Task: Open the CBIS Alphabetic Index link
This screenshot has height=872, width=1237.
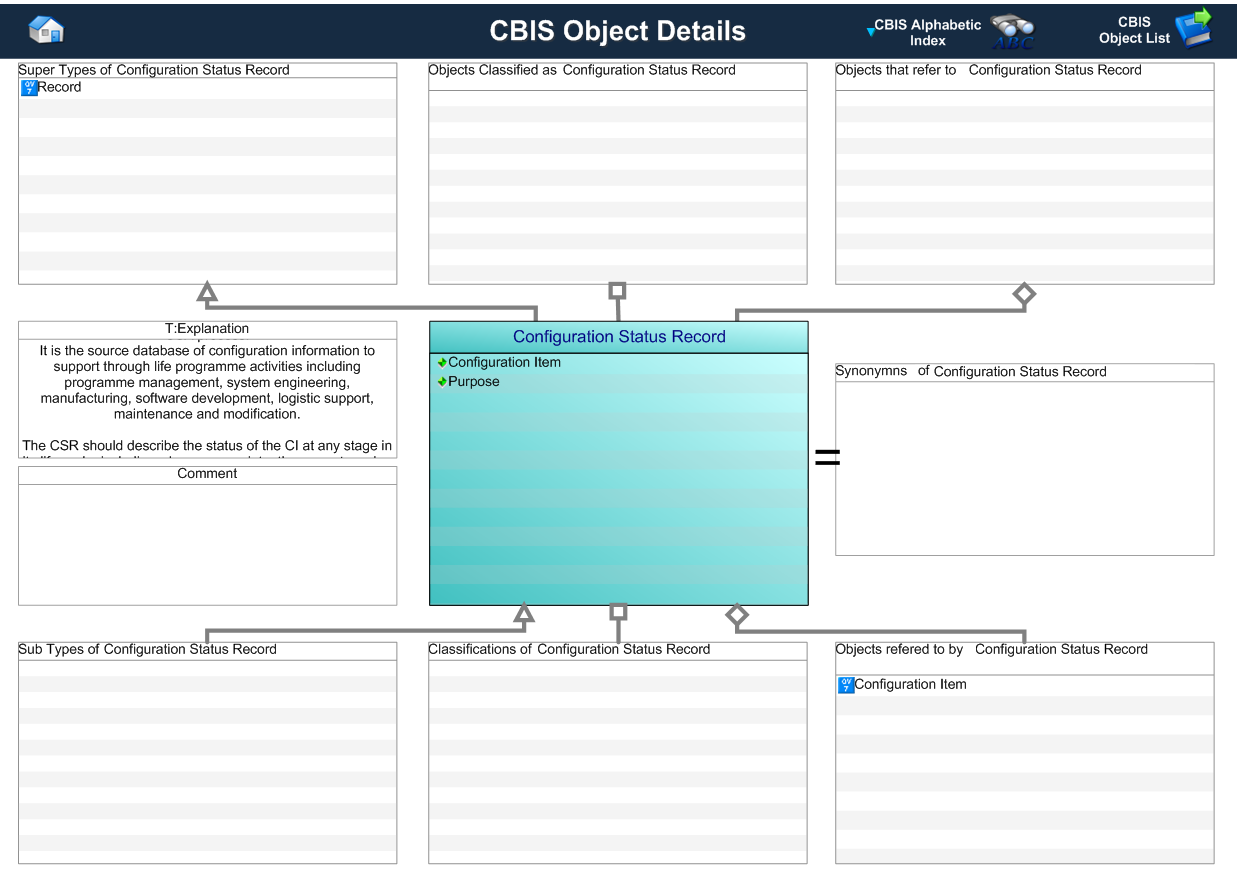Action: [927, 32]
